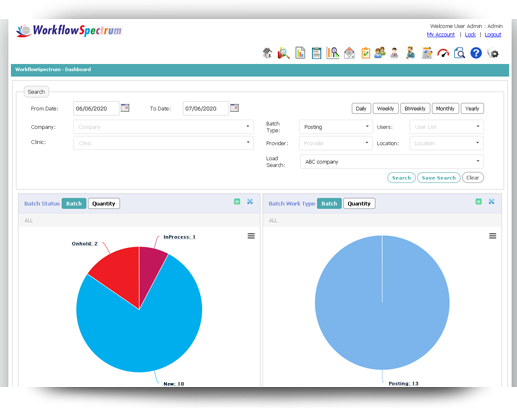Open the To Date calendar picker
This screenshot has height=413, width=517.
click(235, 108)
